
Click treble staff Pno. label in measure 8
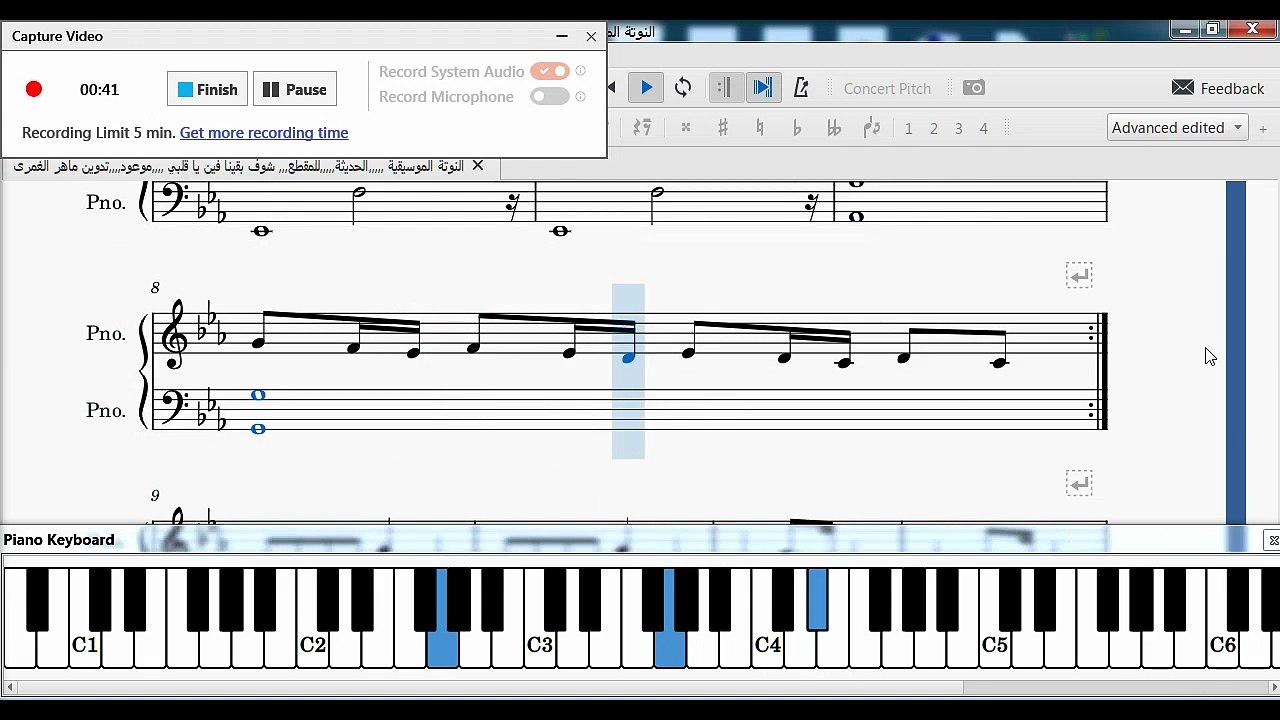coord(106,333)
